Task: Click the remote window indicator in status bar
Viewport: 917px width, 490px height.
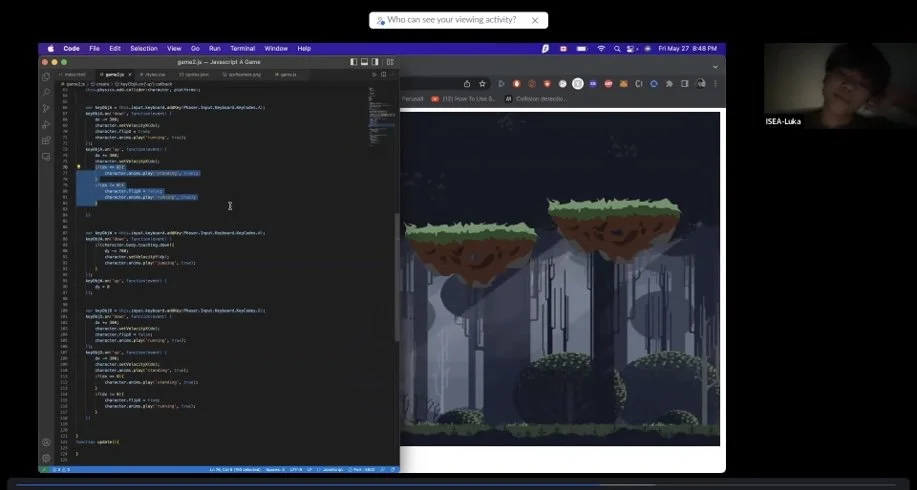Action: [44, 470]
